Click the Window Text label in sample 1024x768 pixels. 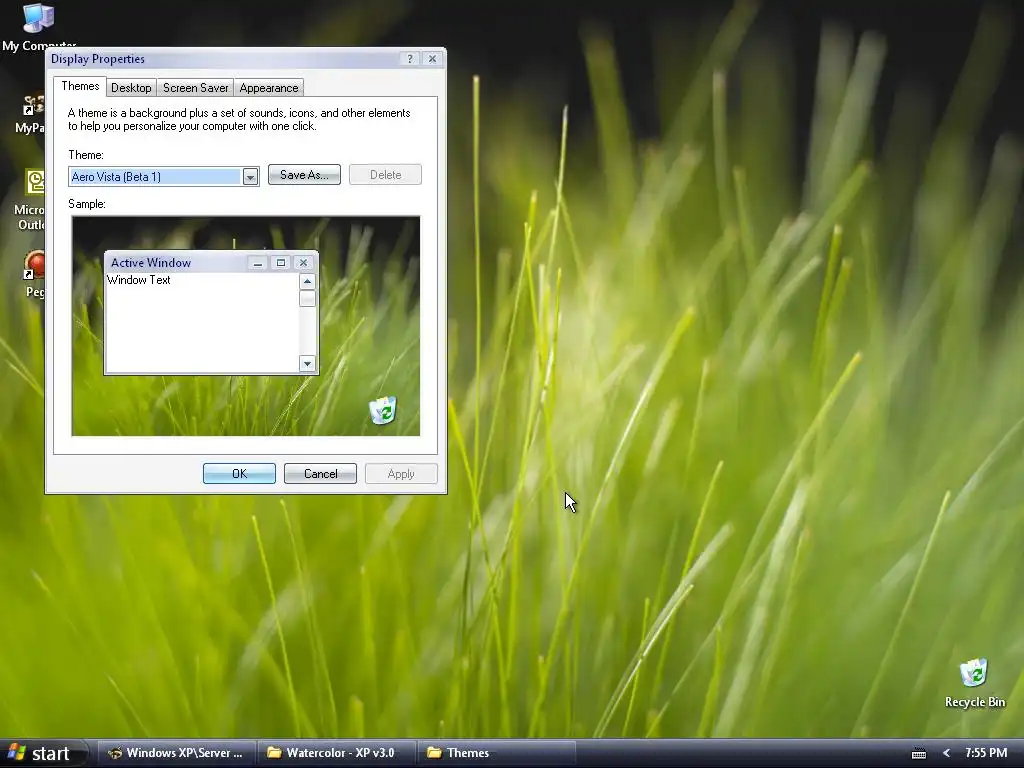pos(138,280)
